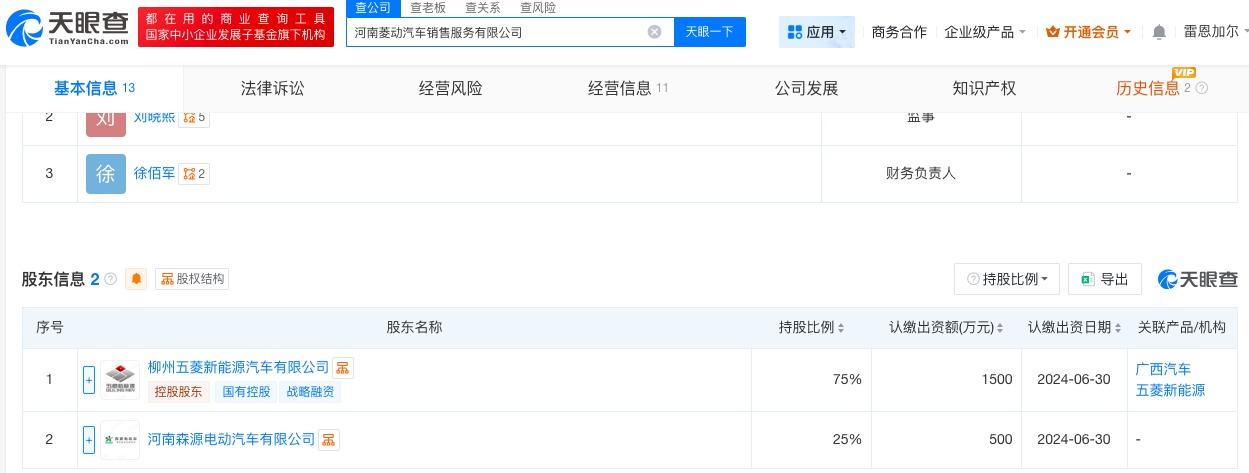Screen dimensions: 1249x473
Task: Export shareholder list with 导出 button
Action: 1105,279
